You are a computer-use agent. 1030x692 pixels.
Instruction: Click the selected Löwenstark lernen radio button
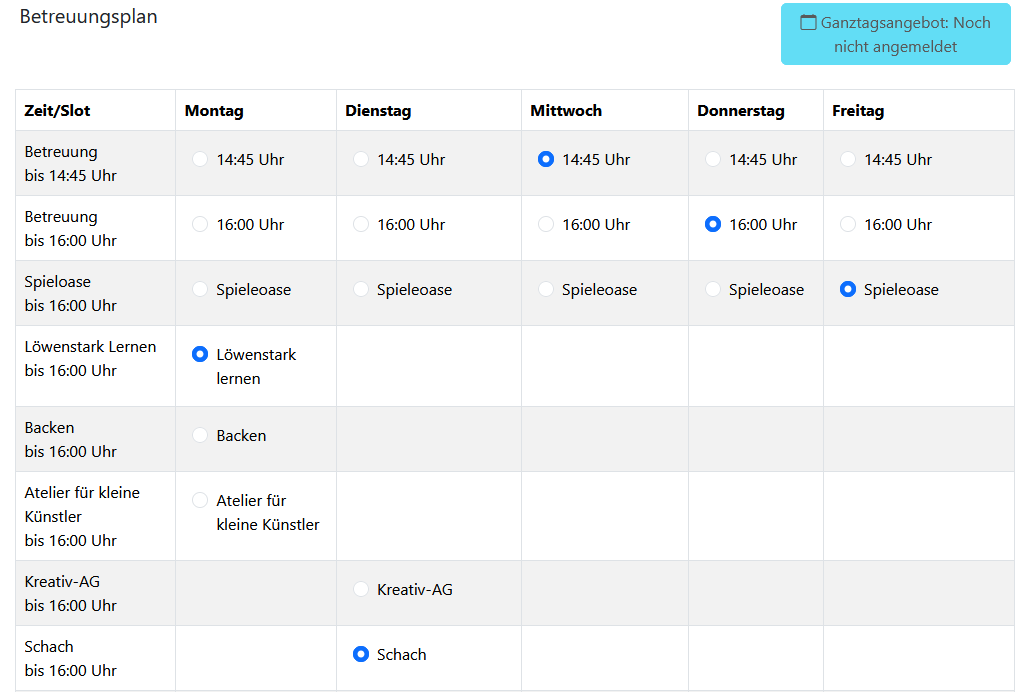200,354
